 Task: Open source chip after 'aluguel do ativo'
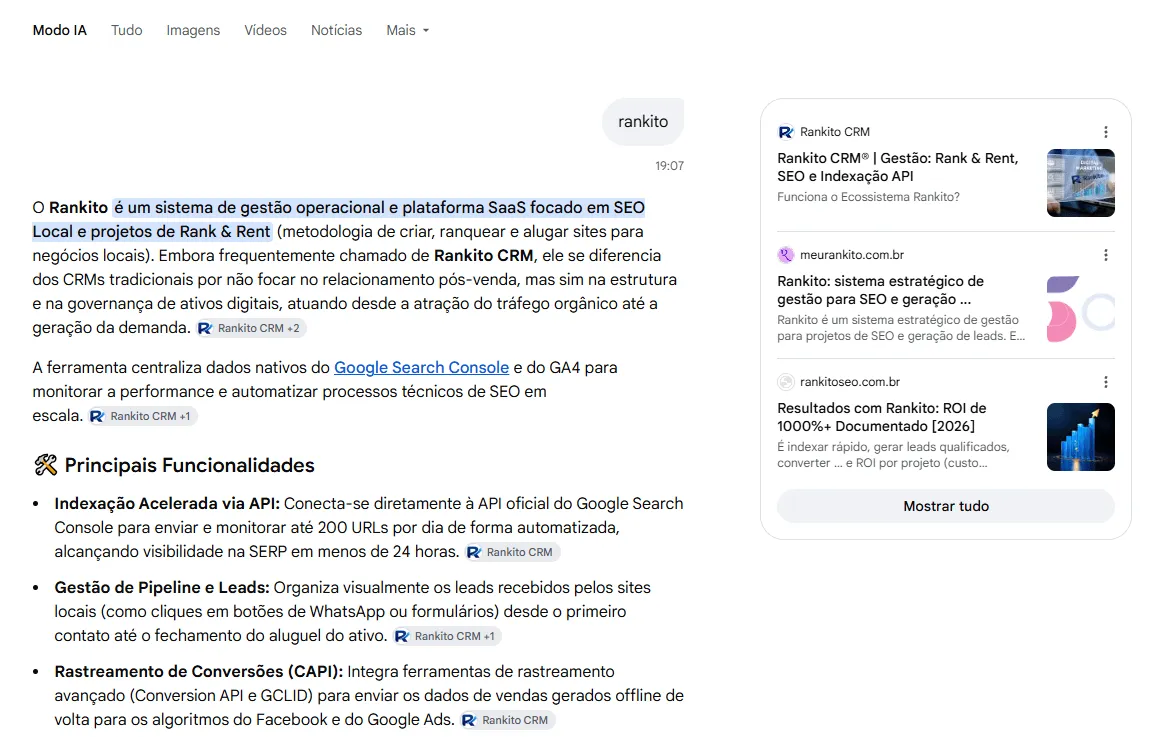(447, 636)
